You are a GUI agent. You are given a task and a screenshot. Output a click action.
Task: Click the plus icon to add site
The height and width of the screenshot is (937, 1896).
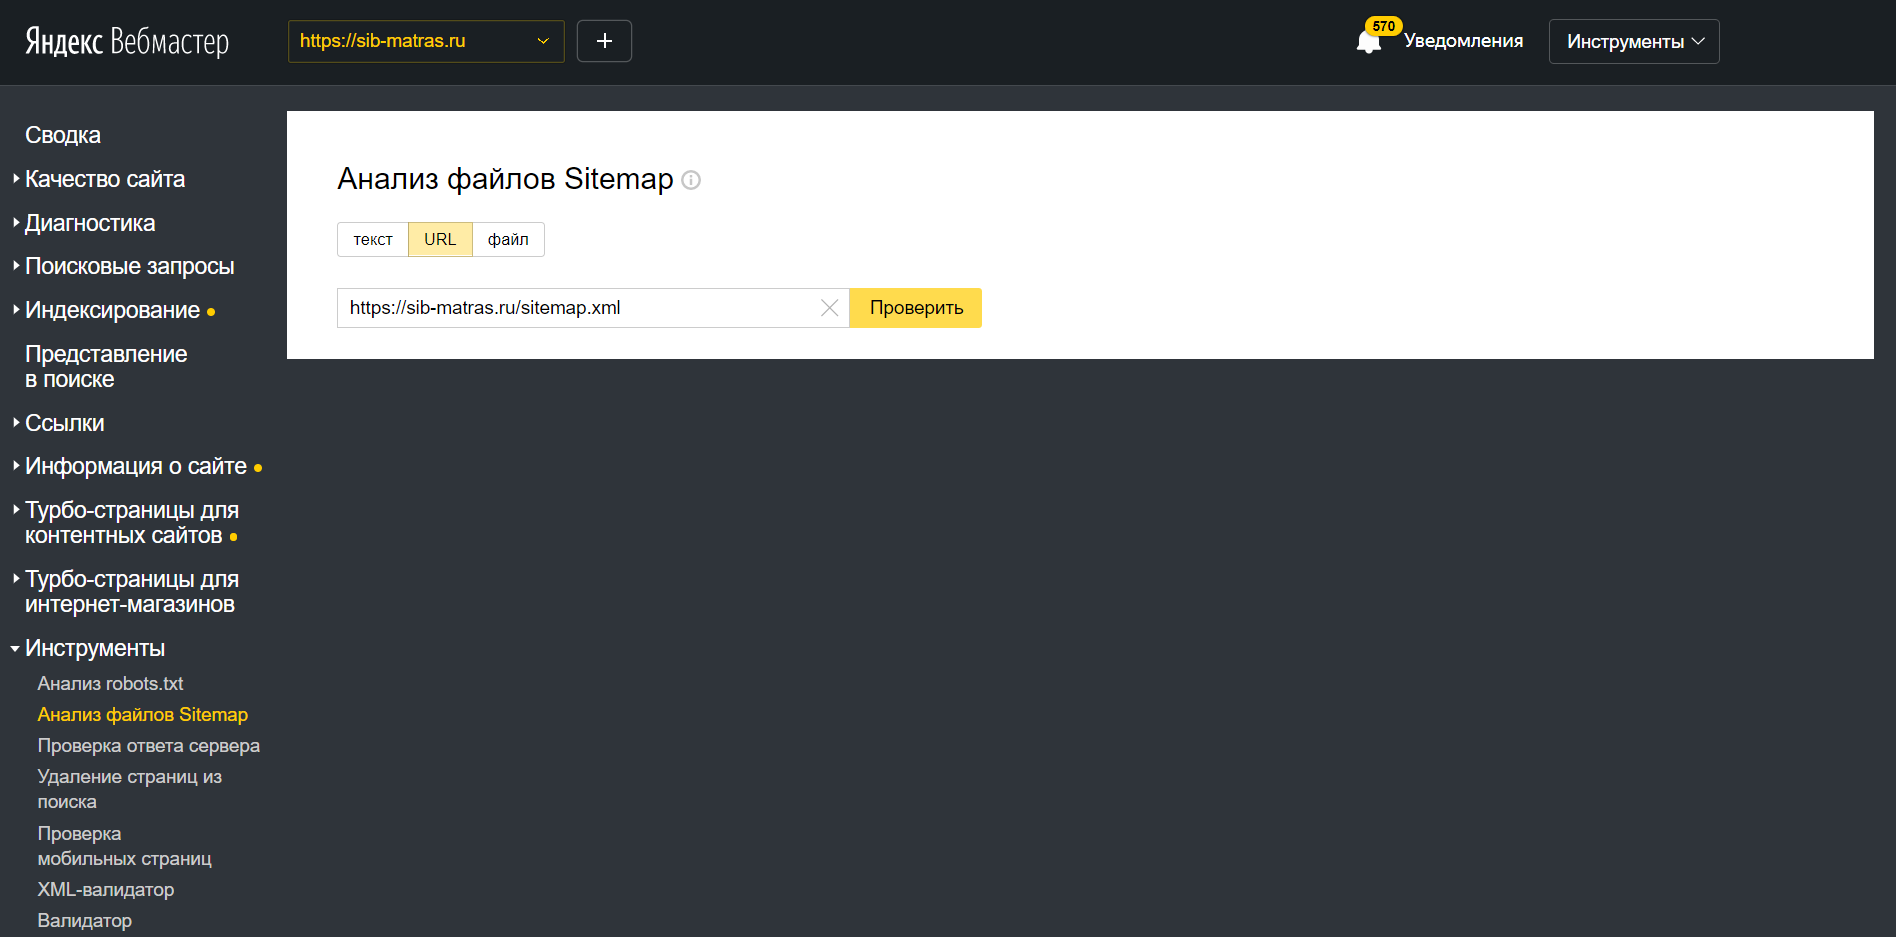[604, 41]
